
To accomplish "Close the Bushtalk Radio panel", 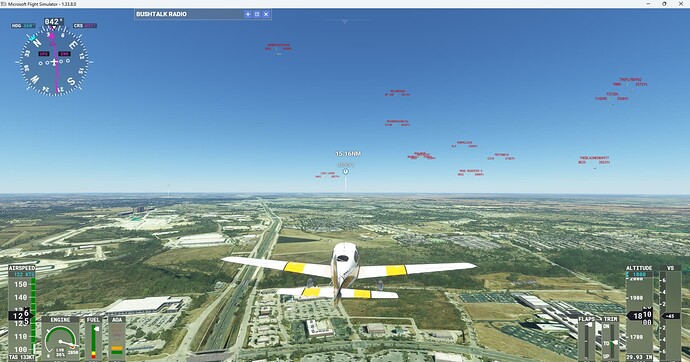I will point(266,14).
